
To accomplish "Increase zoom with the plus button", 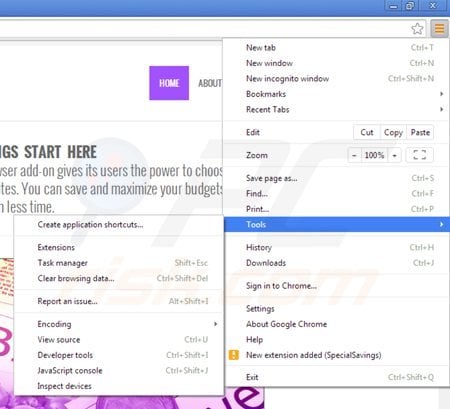I will coord(394,155).
